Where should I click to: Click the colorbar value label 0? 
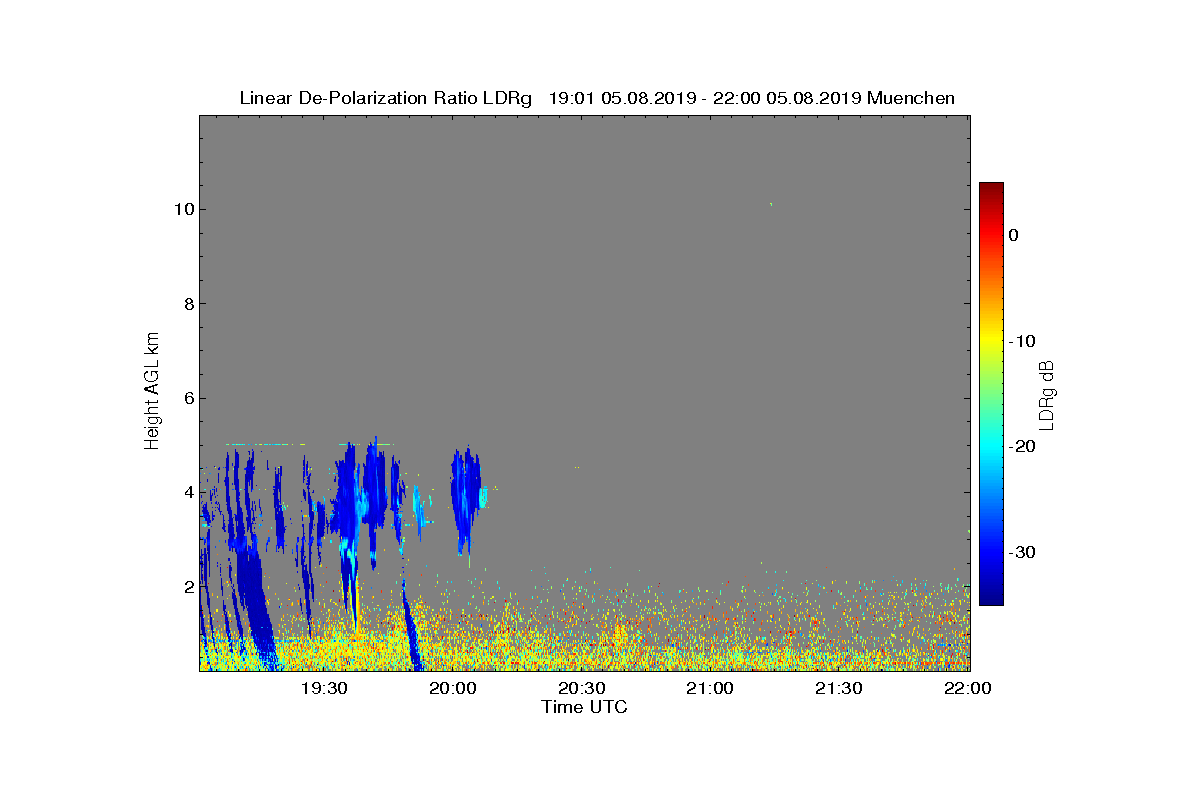click(1013, 235)
